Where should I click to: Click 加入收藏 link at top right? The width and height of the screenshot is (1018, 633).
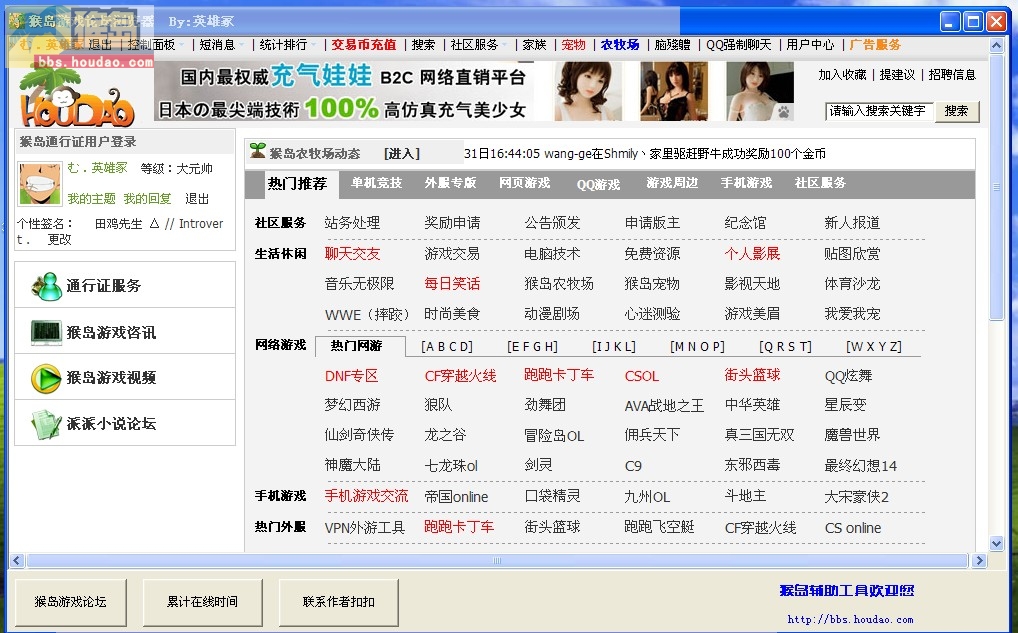pos(842,75)
